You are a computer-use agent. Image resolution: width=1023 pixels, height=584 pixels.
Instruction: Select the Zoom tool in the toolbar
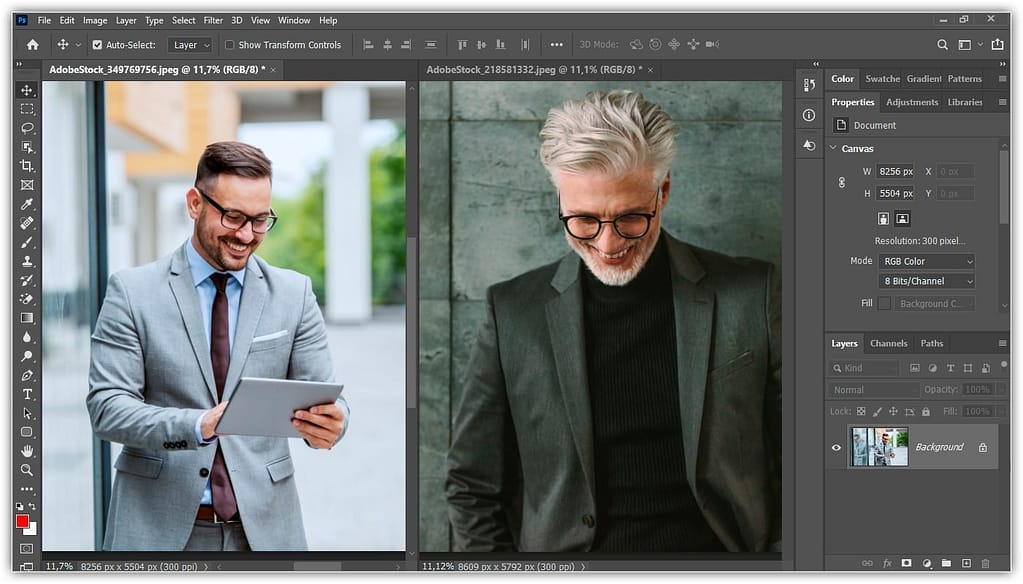27,470
